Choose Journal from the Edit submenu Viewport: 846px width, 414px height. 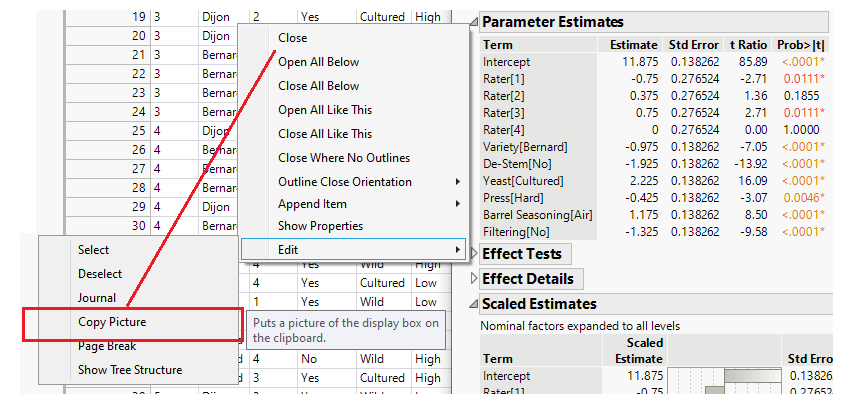97,298
